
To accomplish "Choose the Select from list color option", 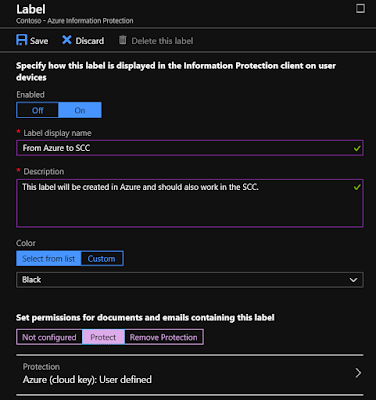I will point(49,259).
